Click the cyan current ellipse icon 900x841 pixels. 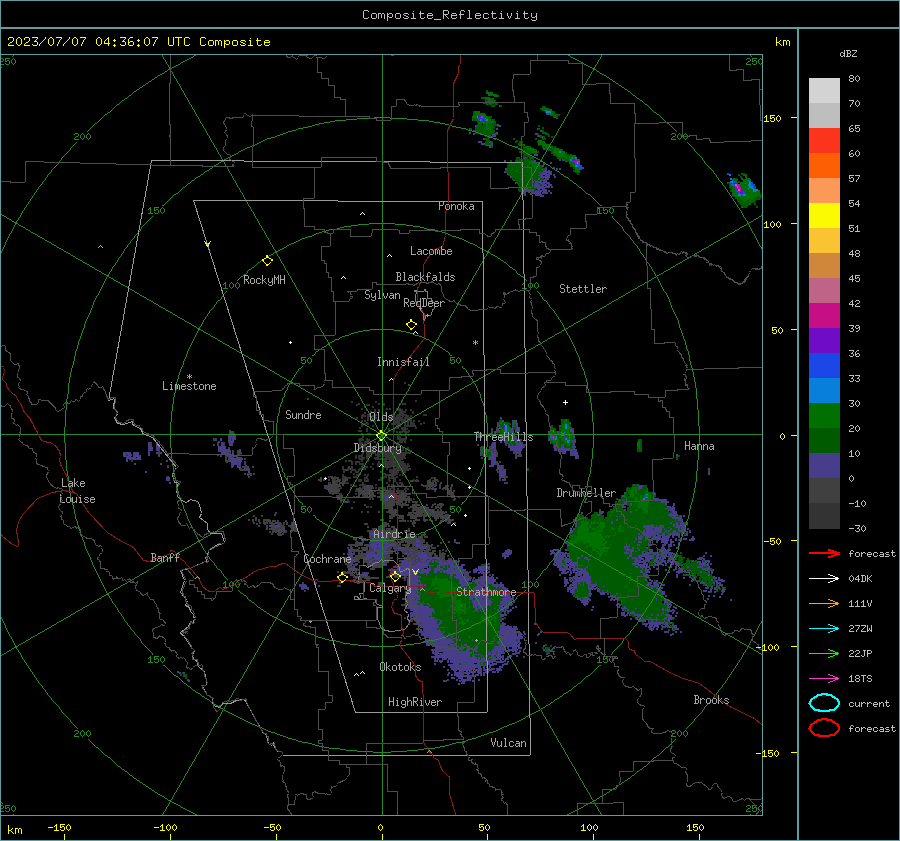824,703
